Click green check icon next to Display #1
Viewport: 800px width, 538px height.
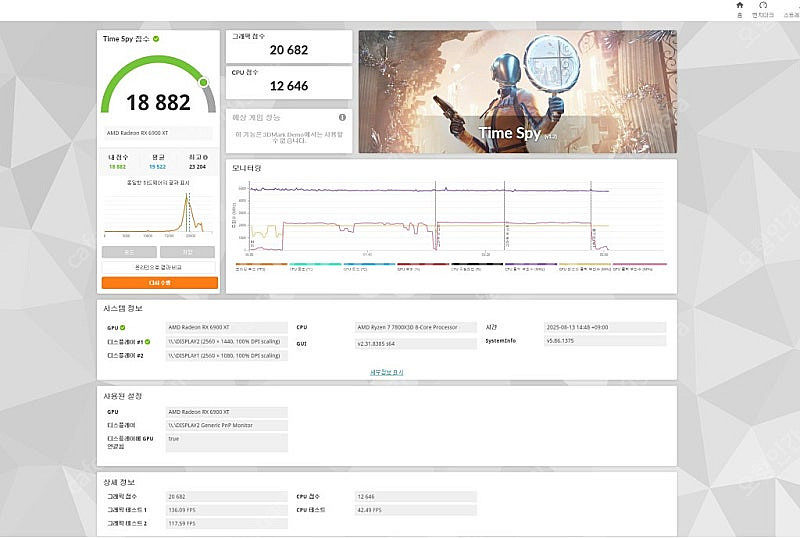[147, 341]
